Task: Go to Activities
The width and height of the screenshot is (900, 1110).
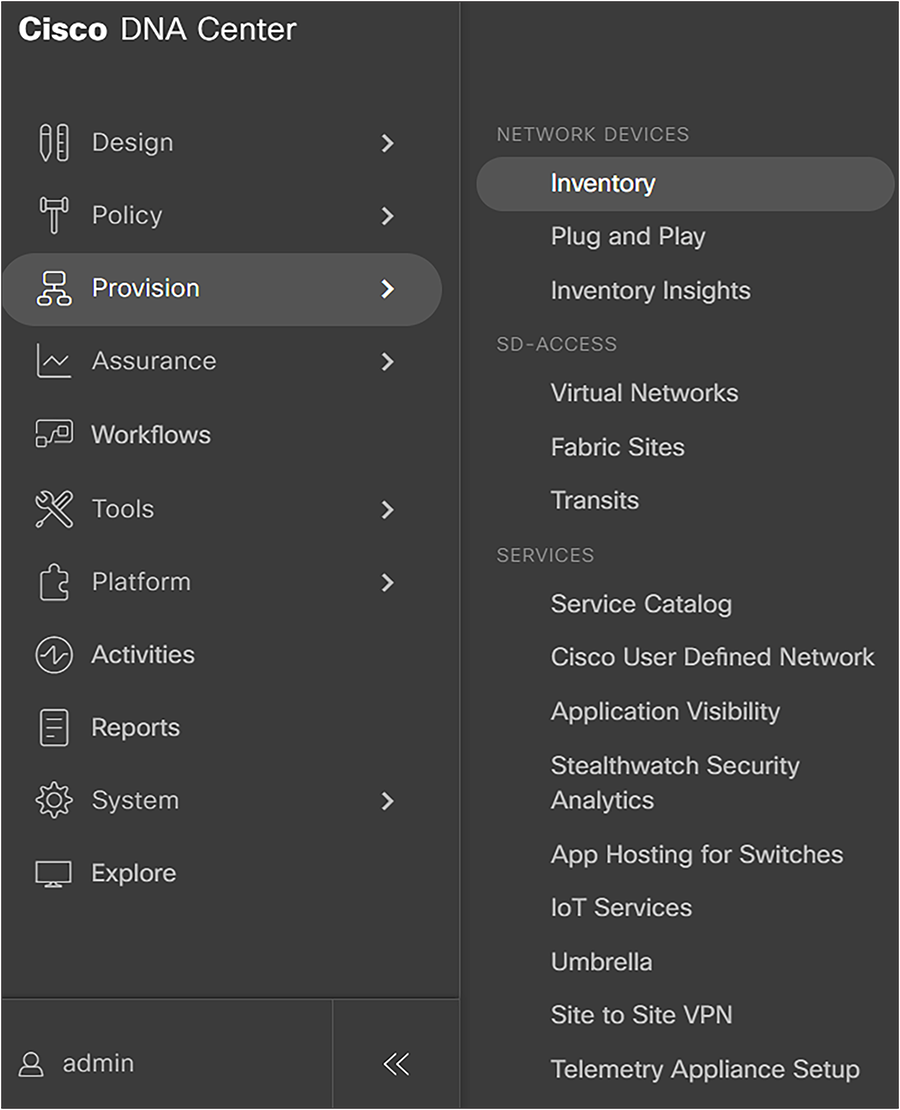Action: click(143, 655)
